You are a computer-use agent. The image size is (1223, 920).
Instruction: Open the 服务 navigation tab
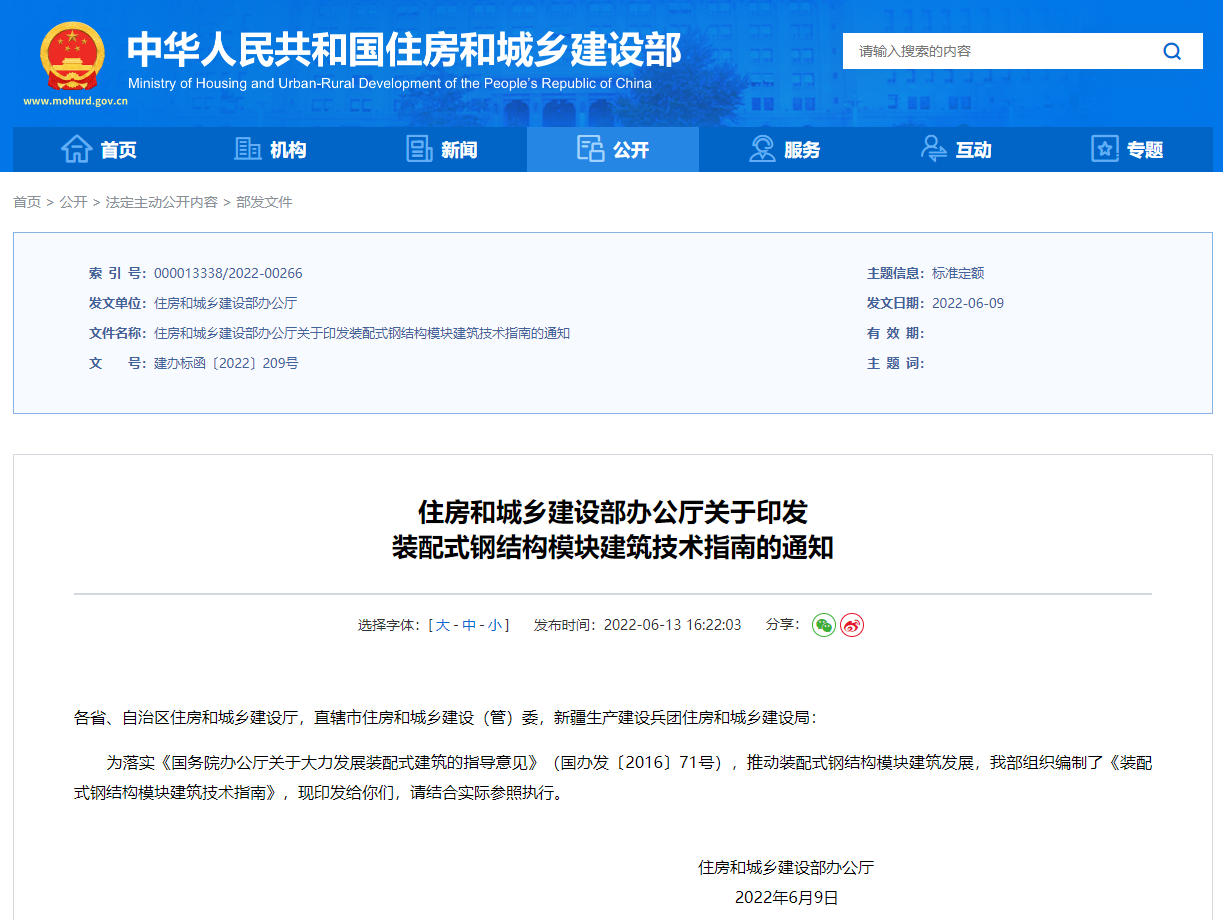click(x=784, y=150)
